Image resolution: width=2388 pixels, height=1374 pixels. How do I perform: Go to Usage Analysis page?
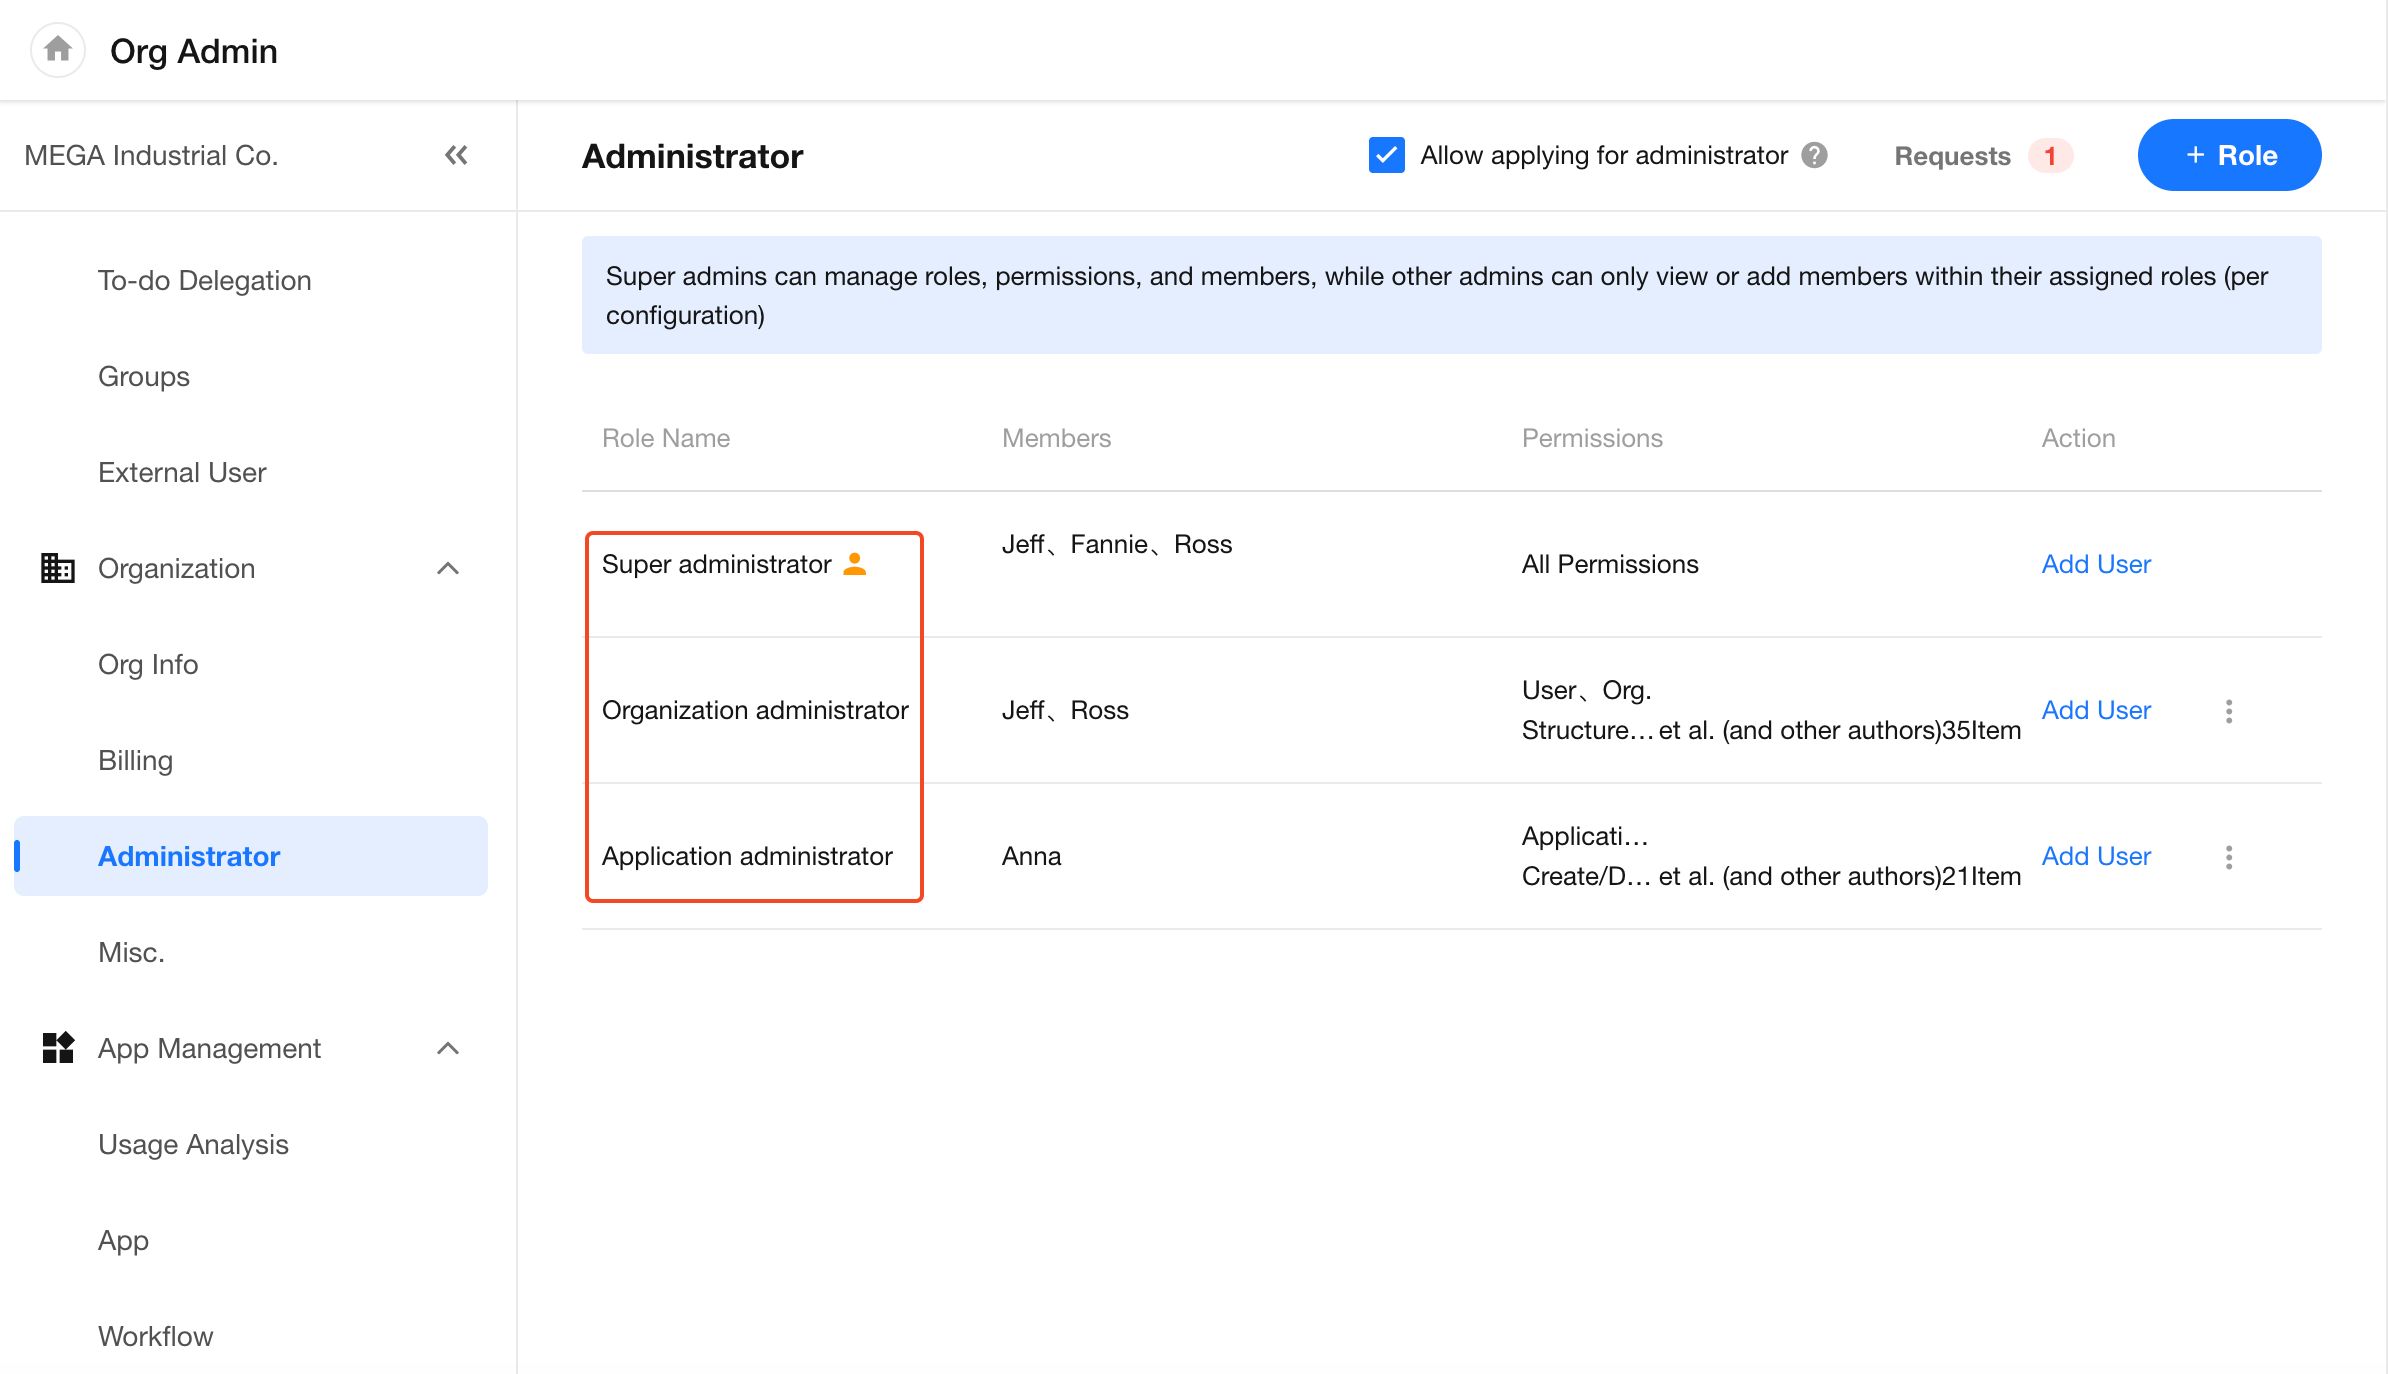point(193,1144)
